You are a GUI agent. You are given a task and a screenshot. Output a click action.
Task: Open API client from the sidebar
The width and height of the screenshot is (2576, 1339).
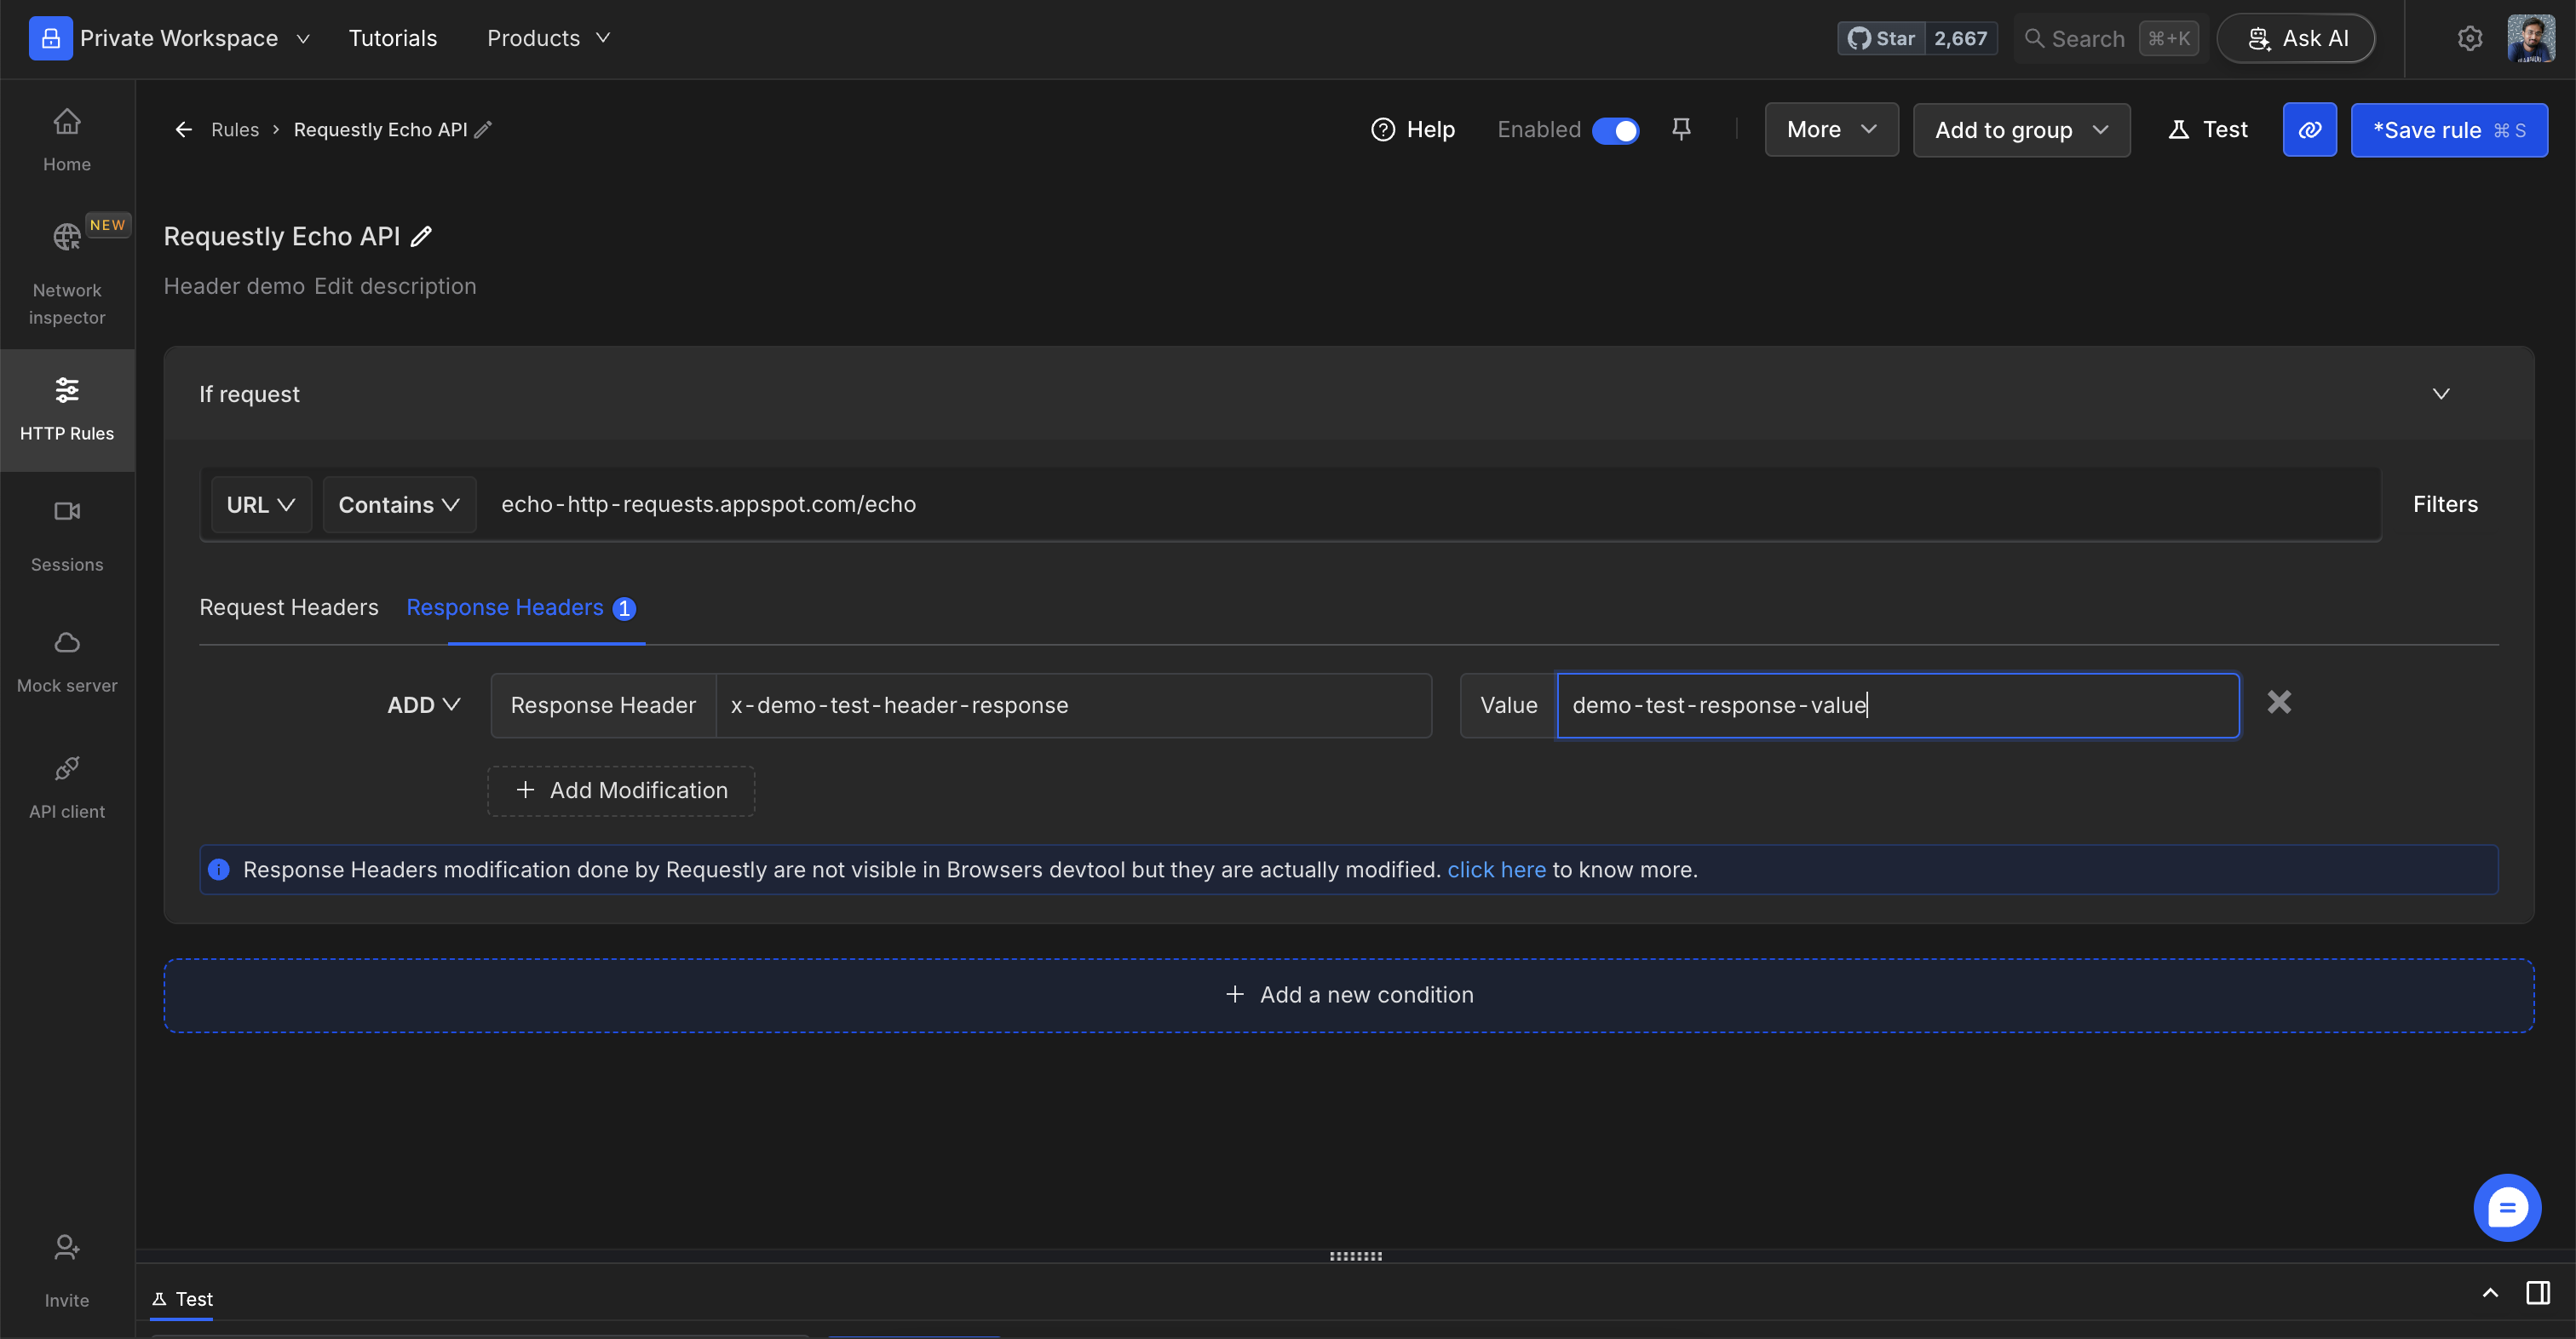point(66,787)
